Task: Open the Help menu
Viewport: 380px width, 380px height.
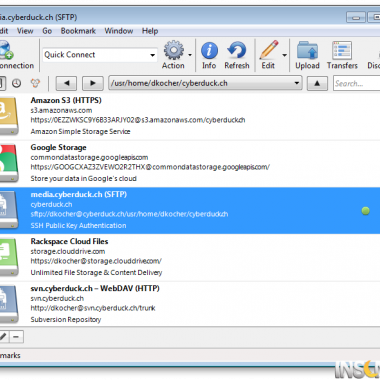Action: click(150, 31)
